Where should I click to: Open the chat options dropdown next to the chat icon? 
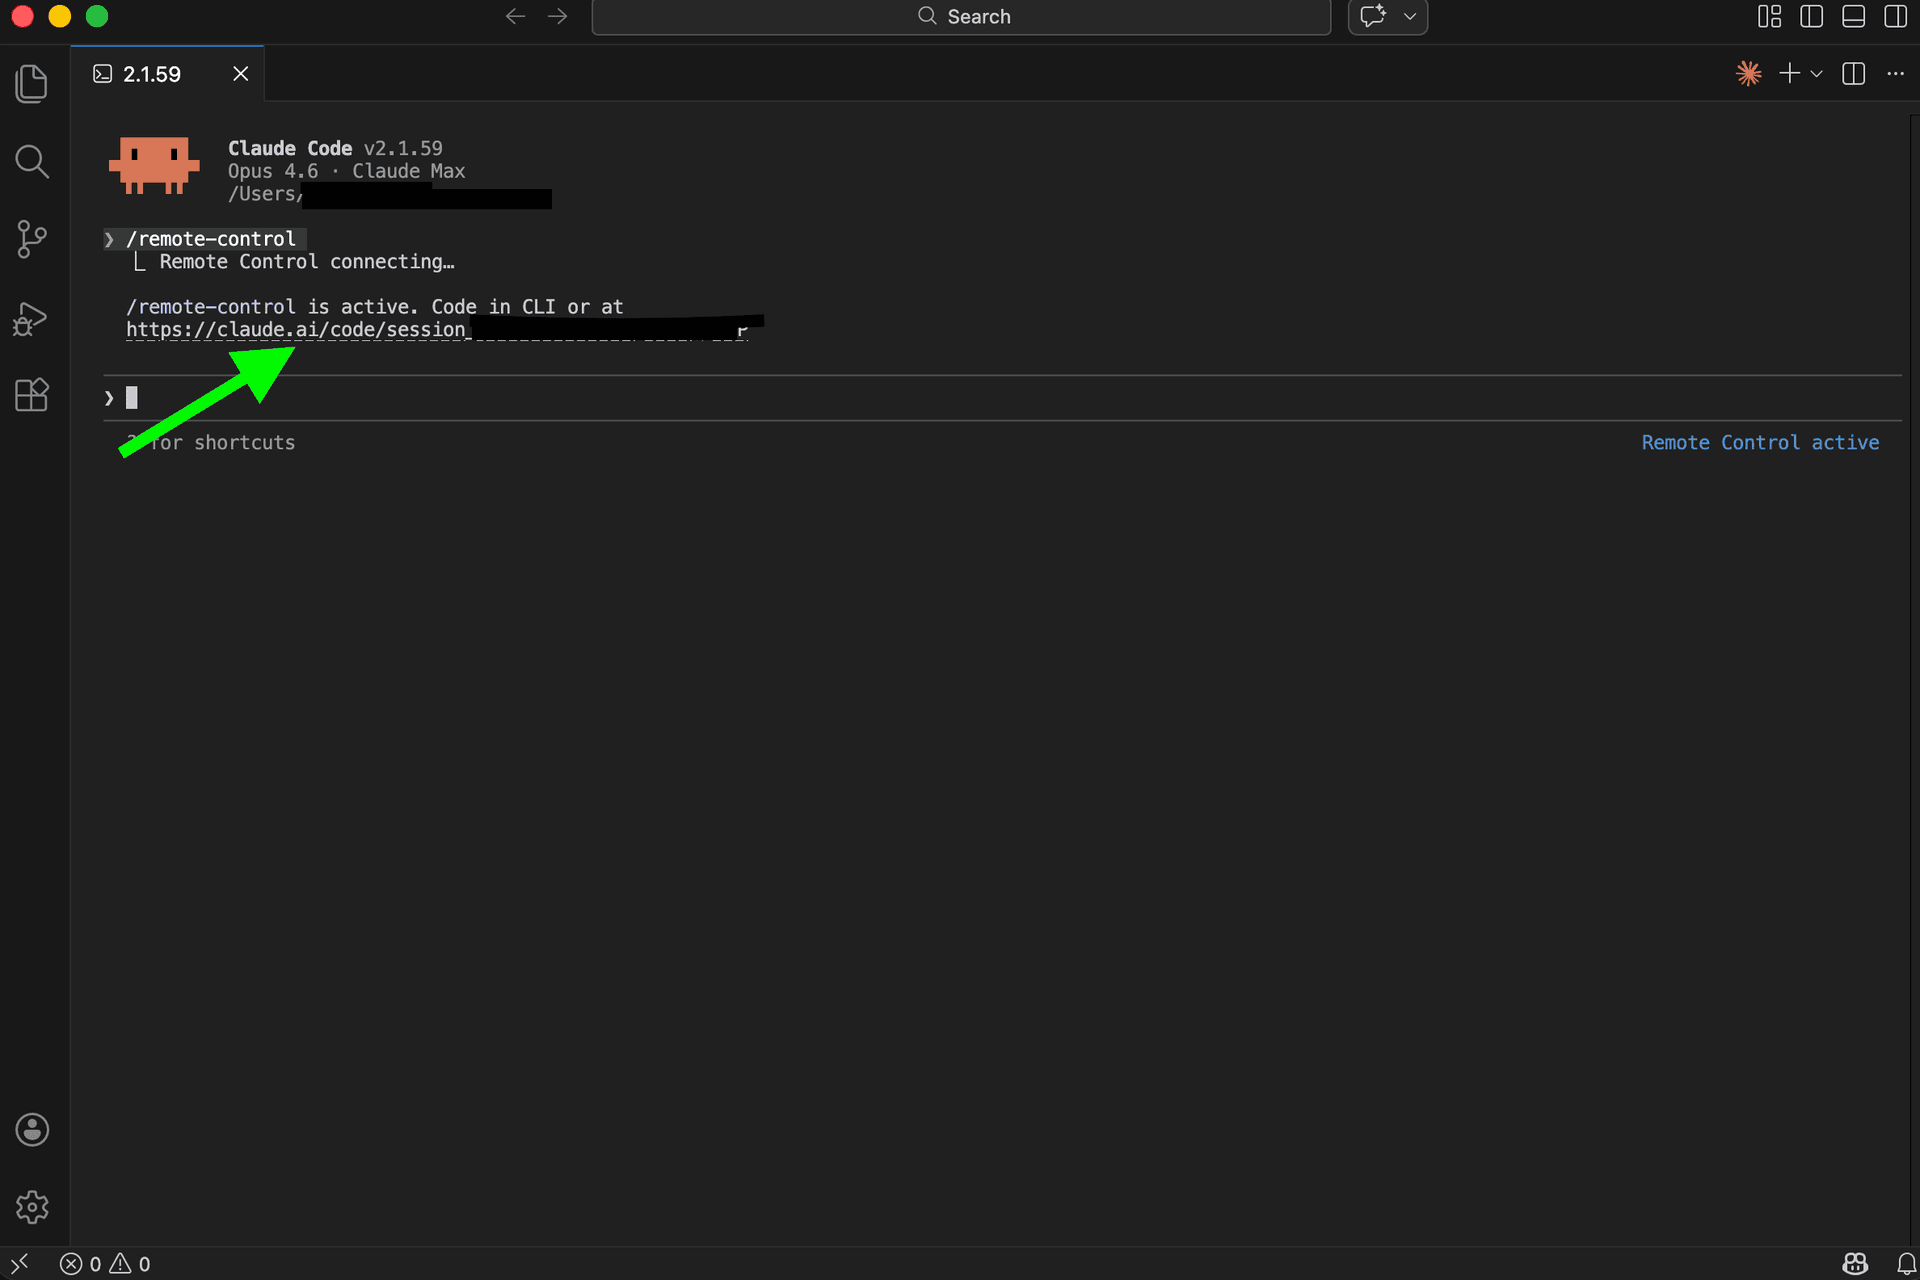coord(1410,16)
